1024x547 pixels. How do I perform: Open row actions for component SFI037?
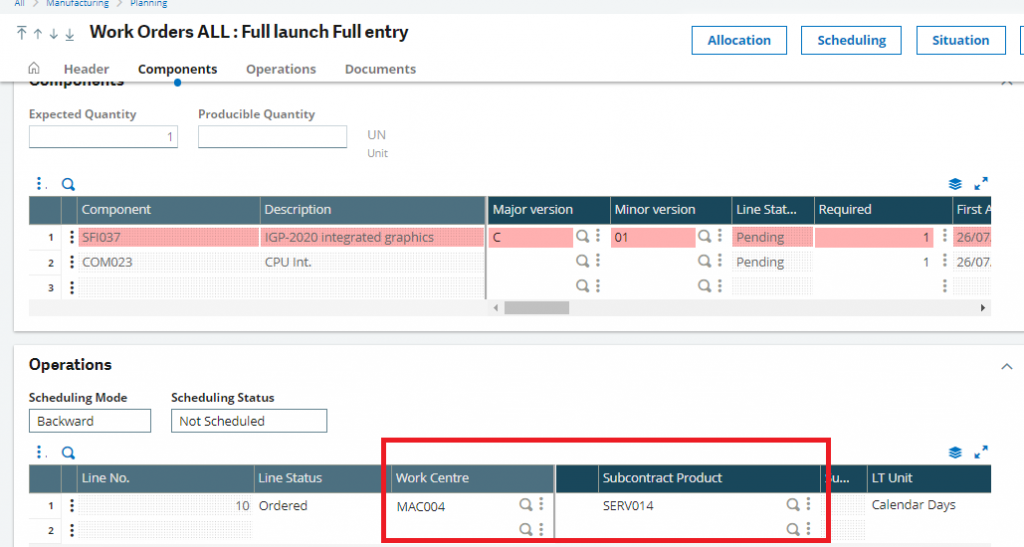click(x=72, y=237)
